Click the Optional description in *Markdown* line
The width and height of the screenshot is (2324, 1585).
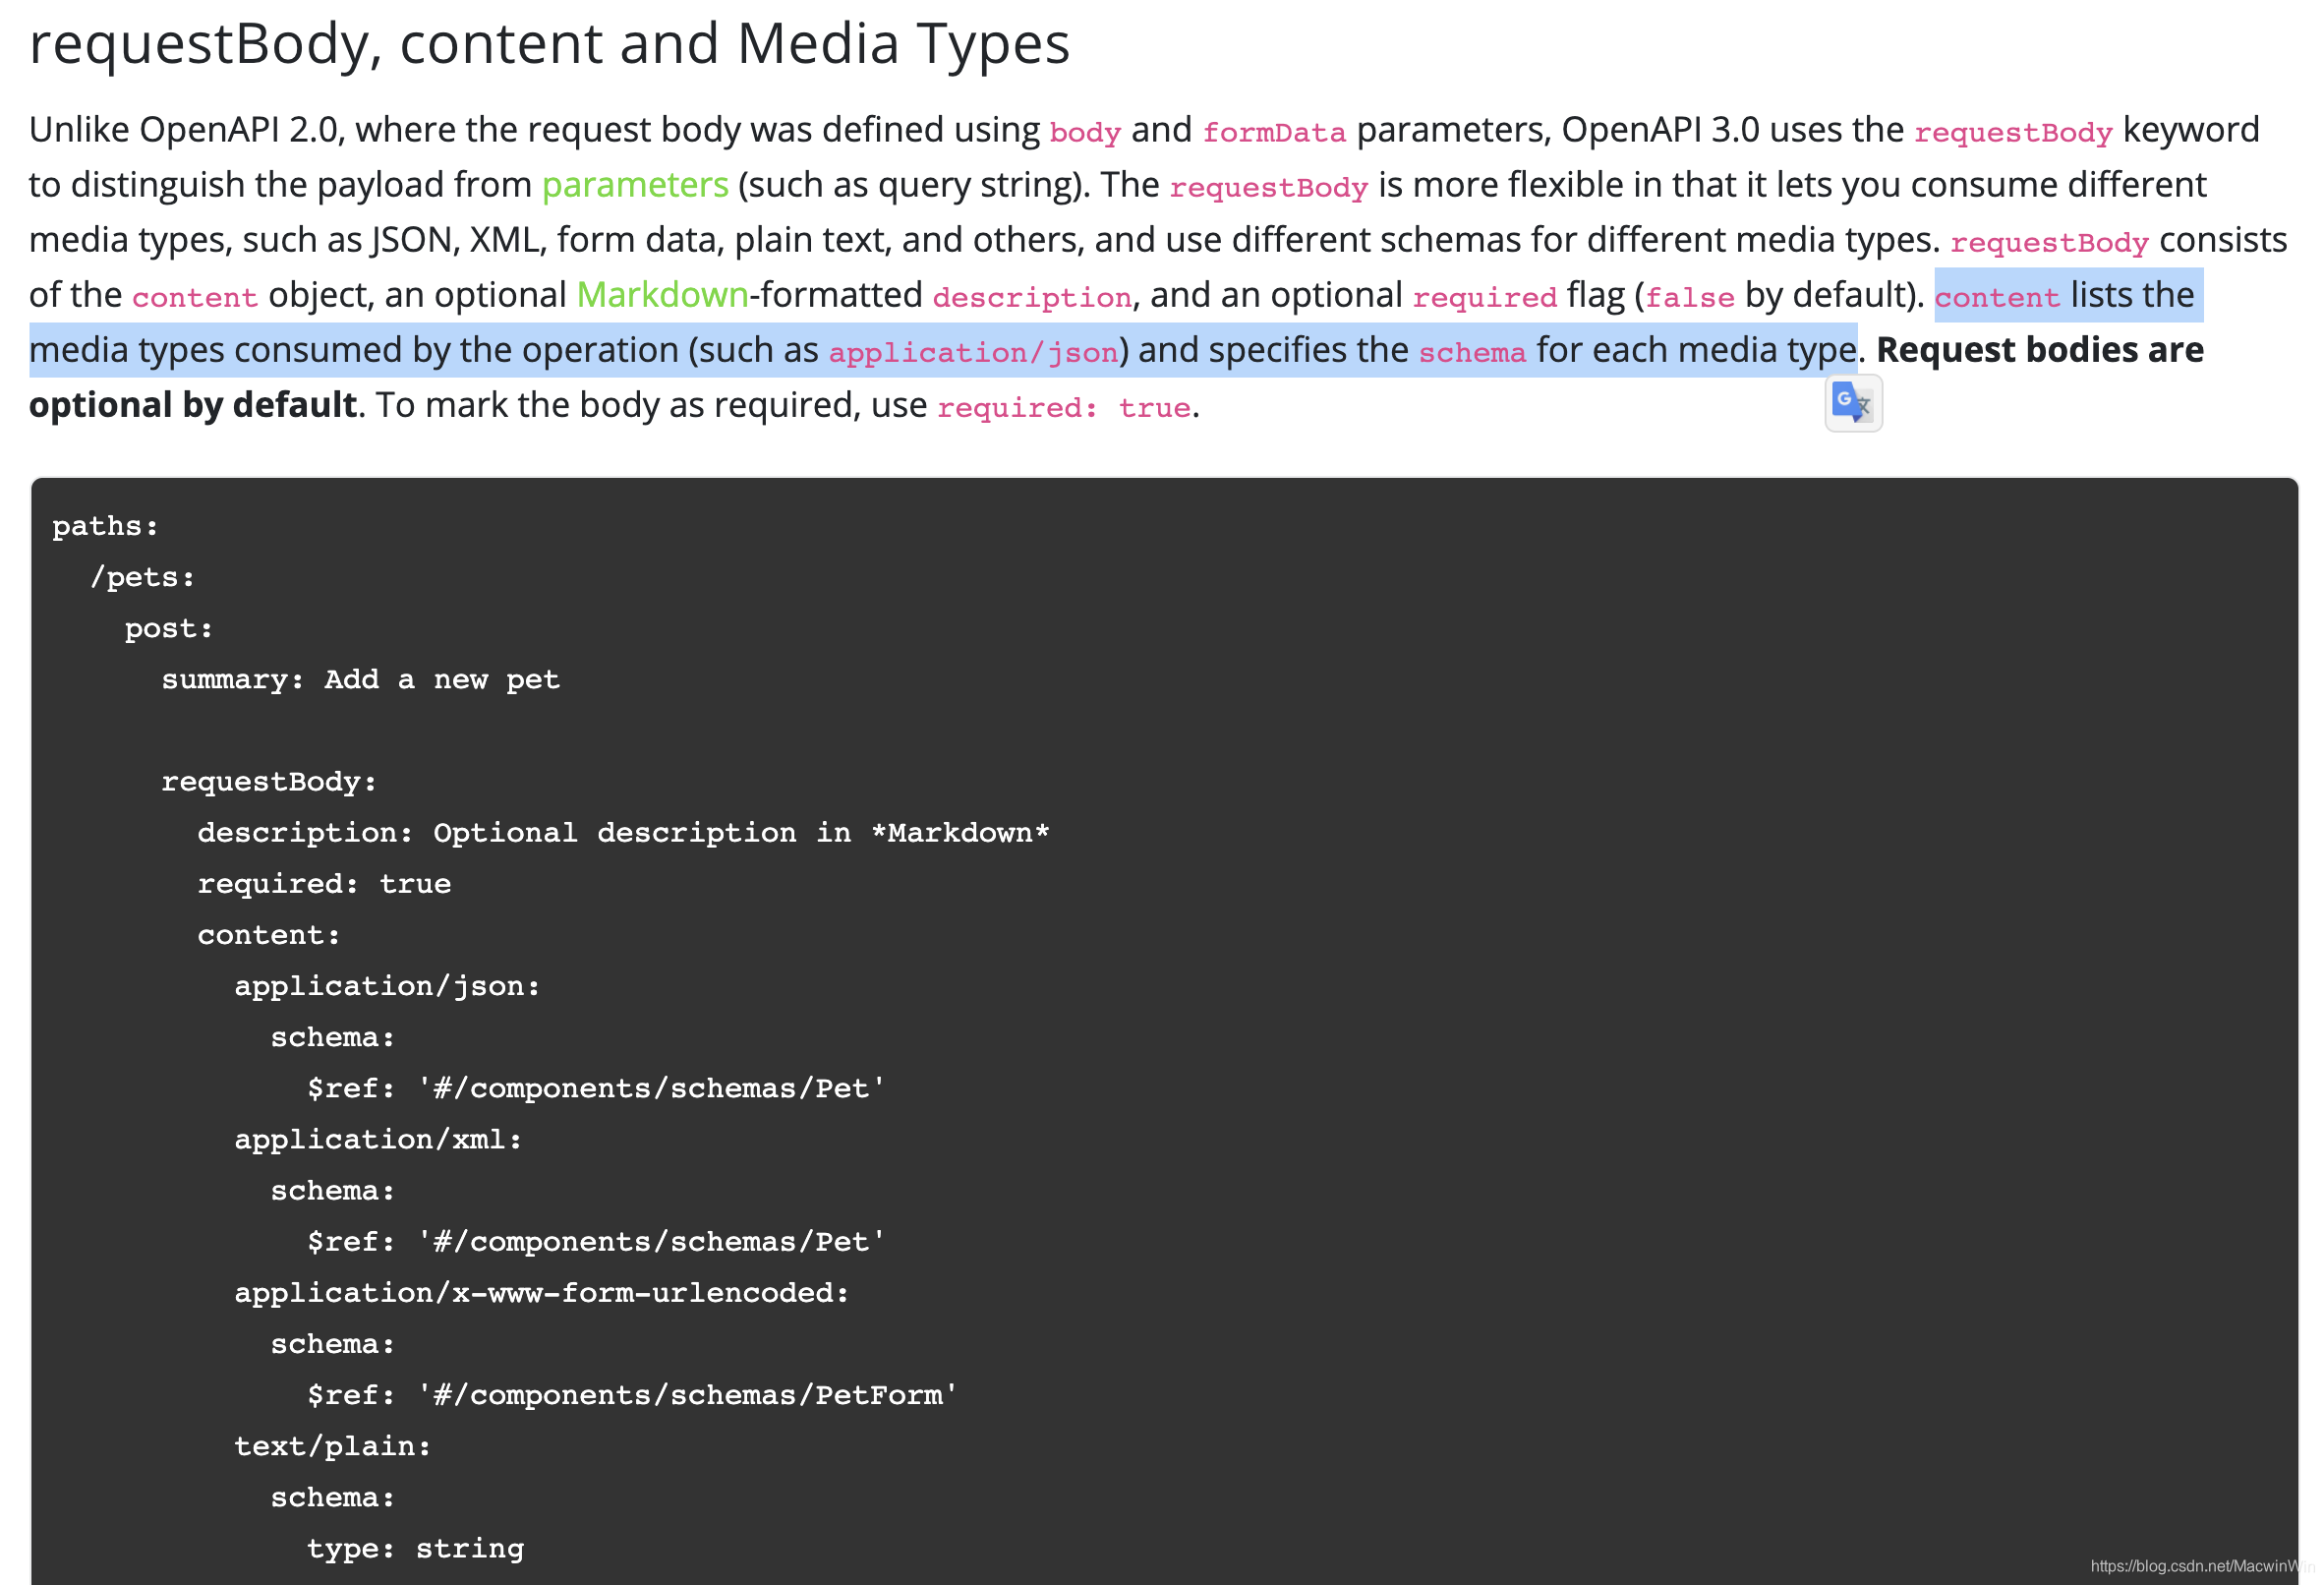pyautogui.click(x=622, y=833)
